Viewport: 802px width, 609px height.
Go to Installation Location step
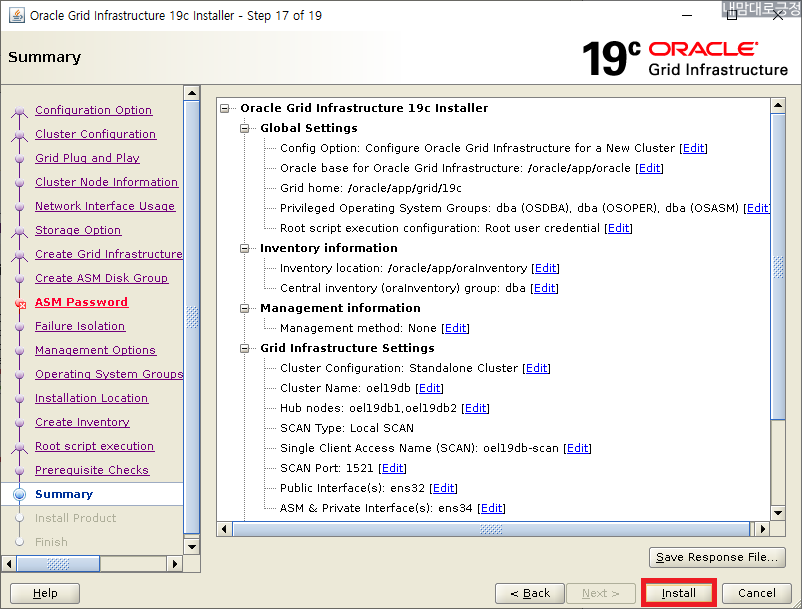point(92,398)
